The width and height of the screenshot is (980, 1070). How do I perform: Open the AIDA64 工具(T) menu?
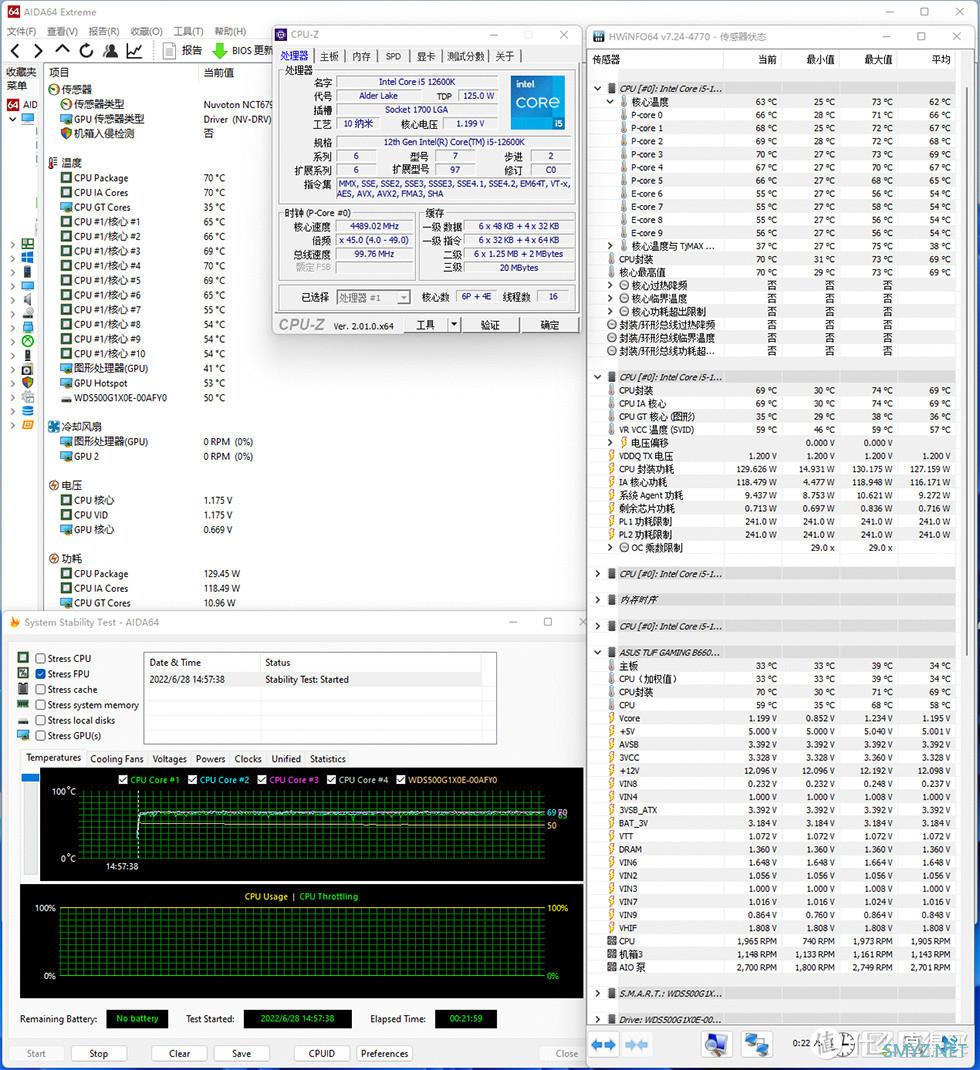tap(188, 31)
